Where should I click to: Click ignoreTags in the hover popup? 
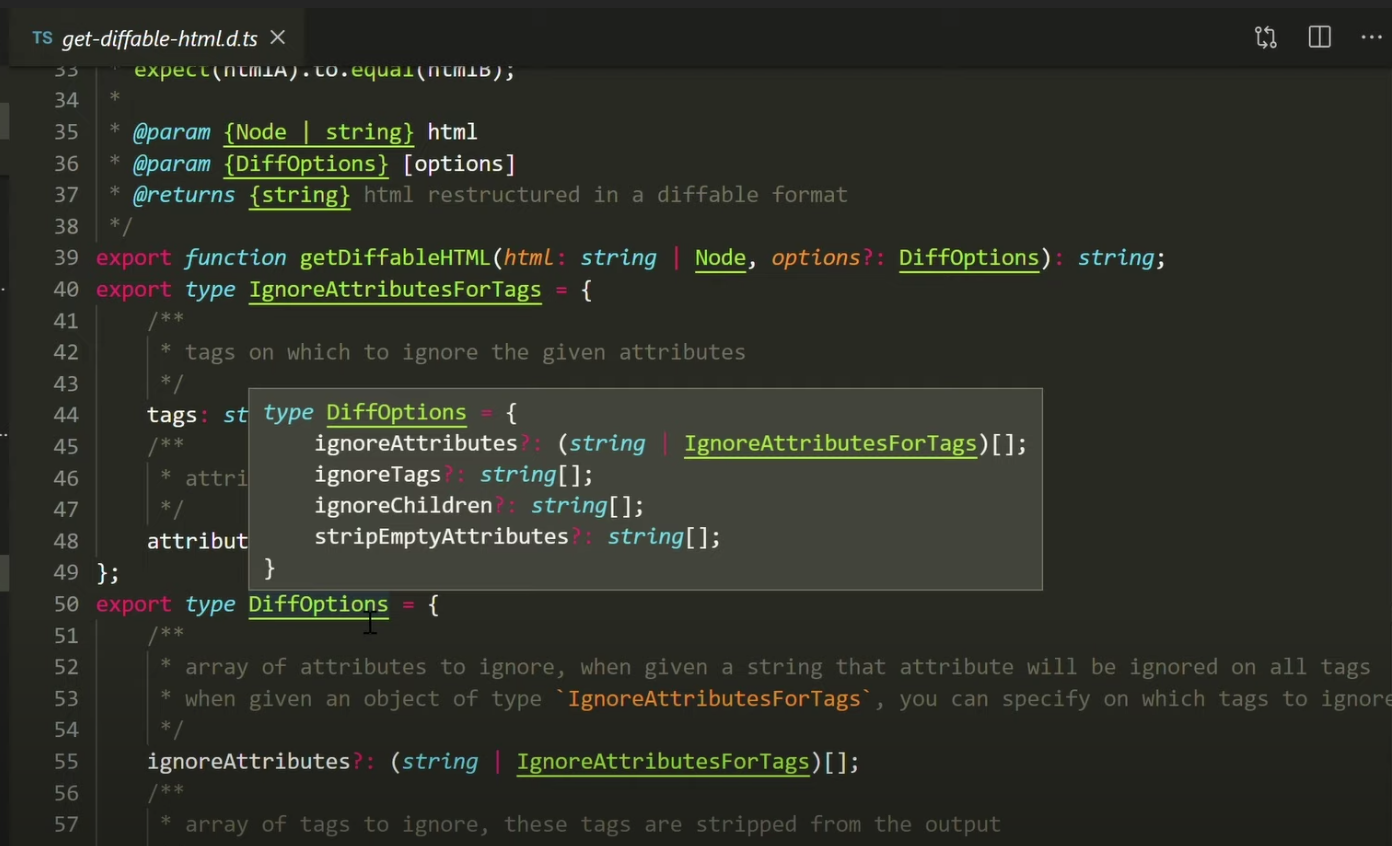click(x=378, y=475)
